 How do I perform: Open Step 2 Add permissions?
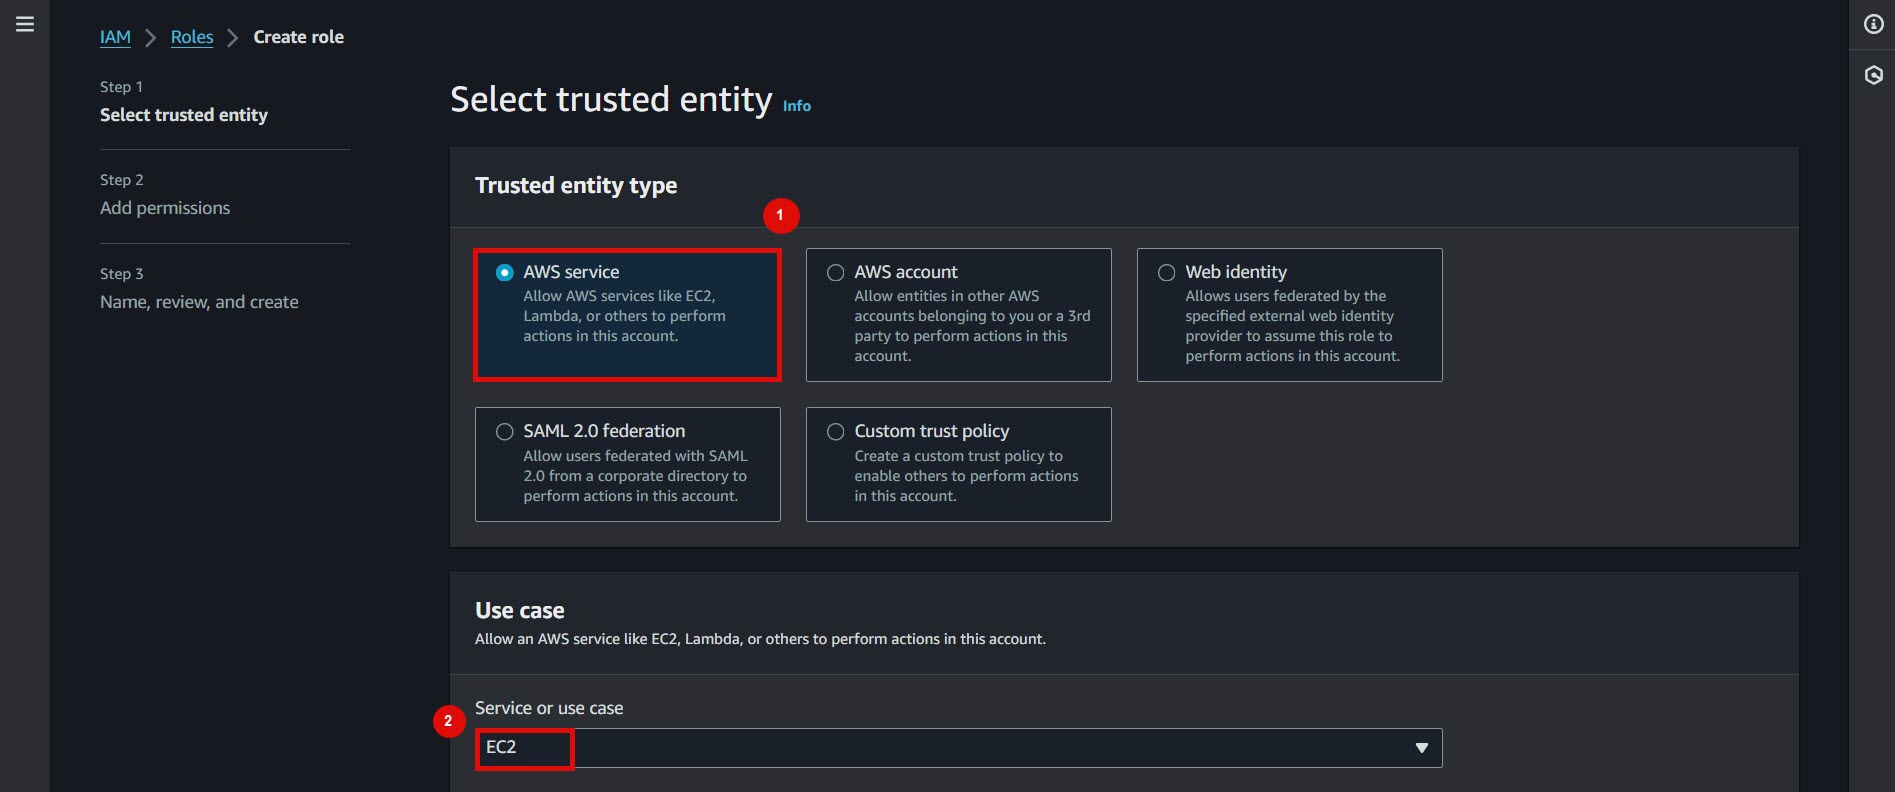pos(165,208)
